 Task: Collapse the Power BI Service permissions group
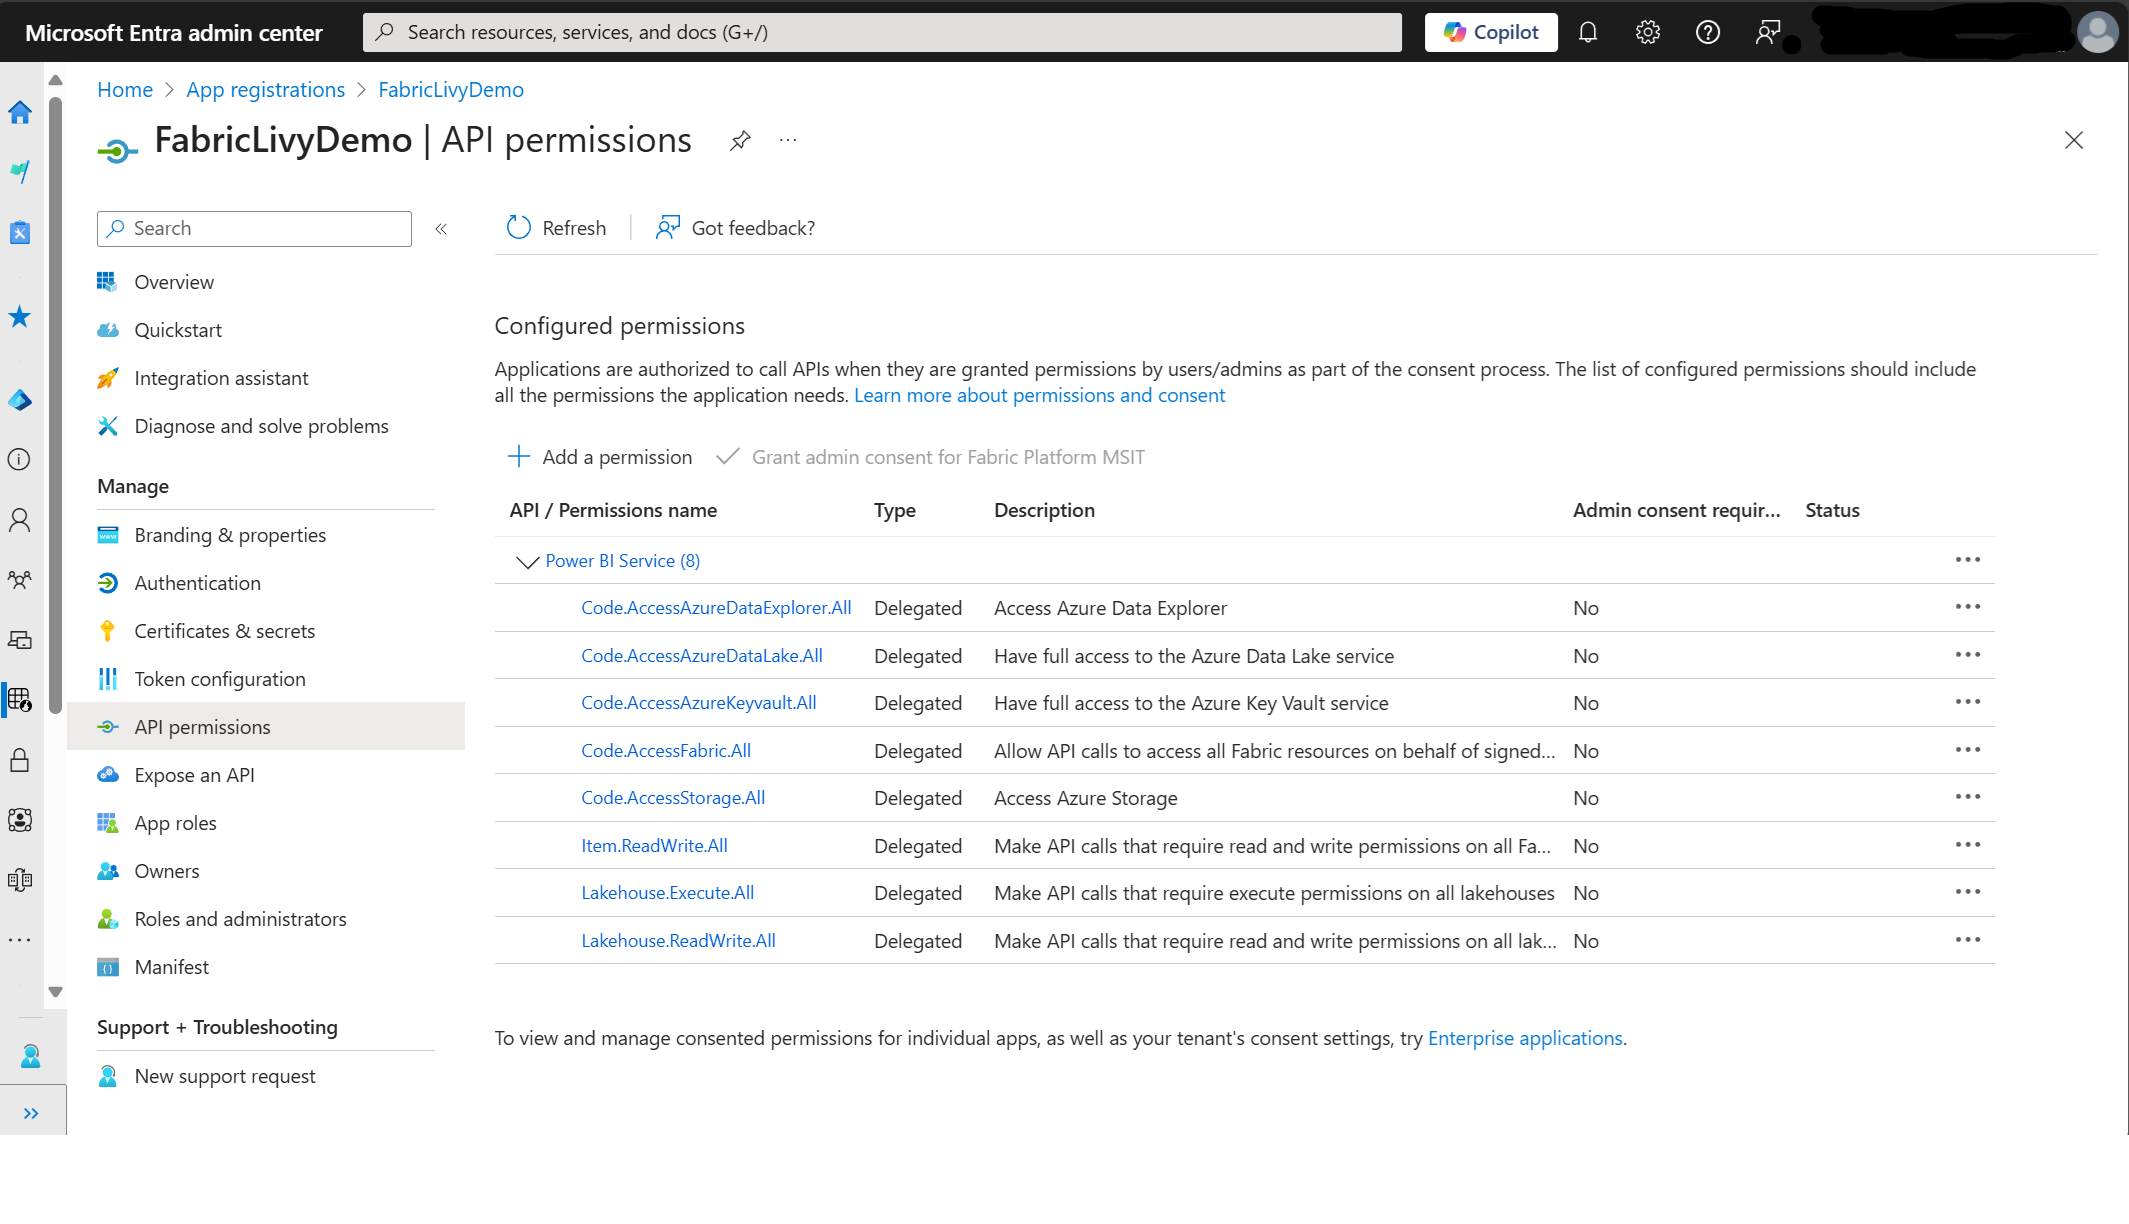(x=527, y=562)
